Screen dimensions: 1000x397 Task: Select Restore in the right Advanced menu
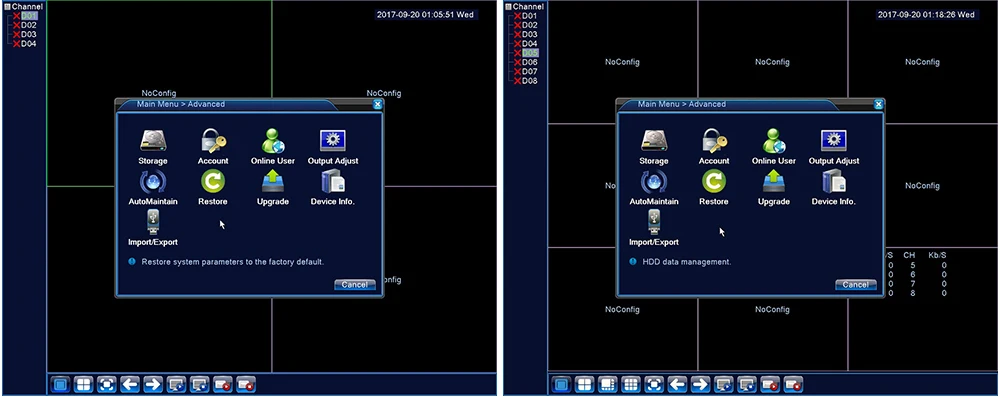714,188
